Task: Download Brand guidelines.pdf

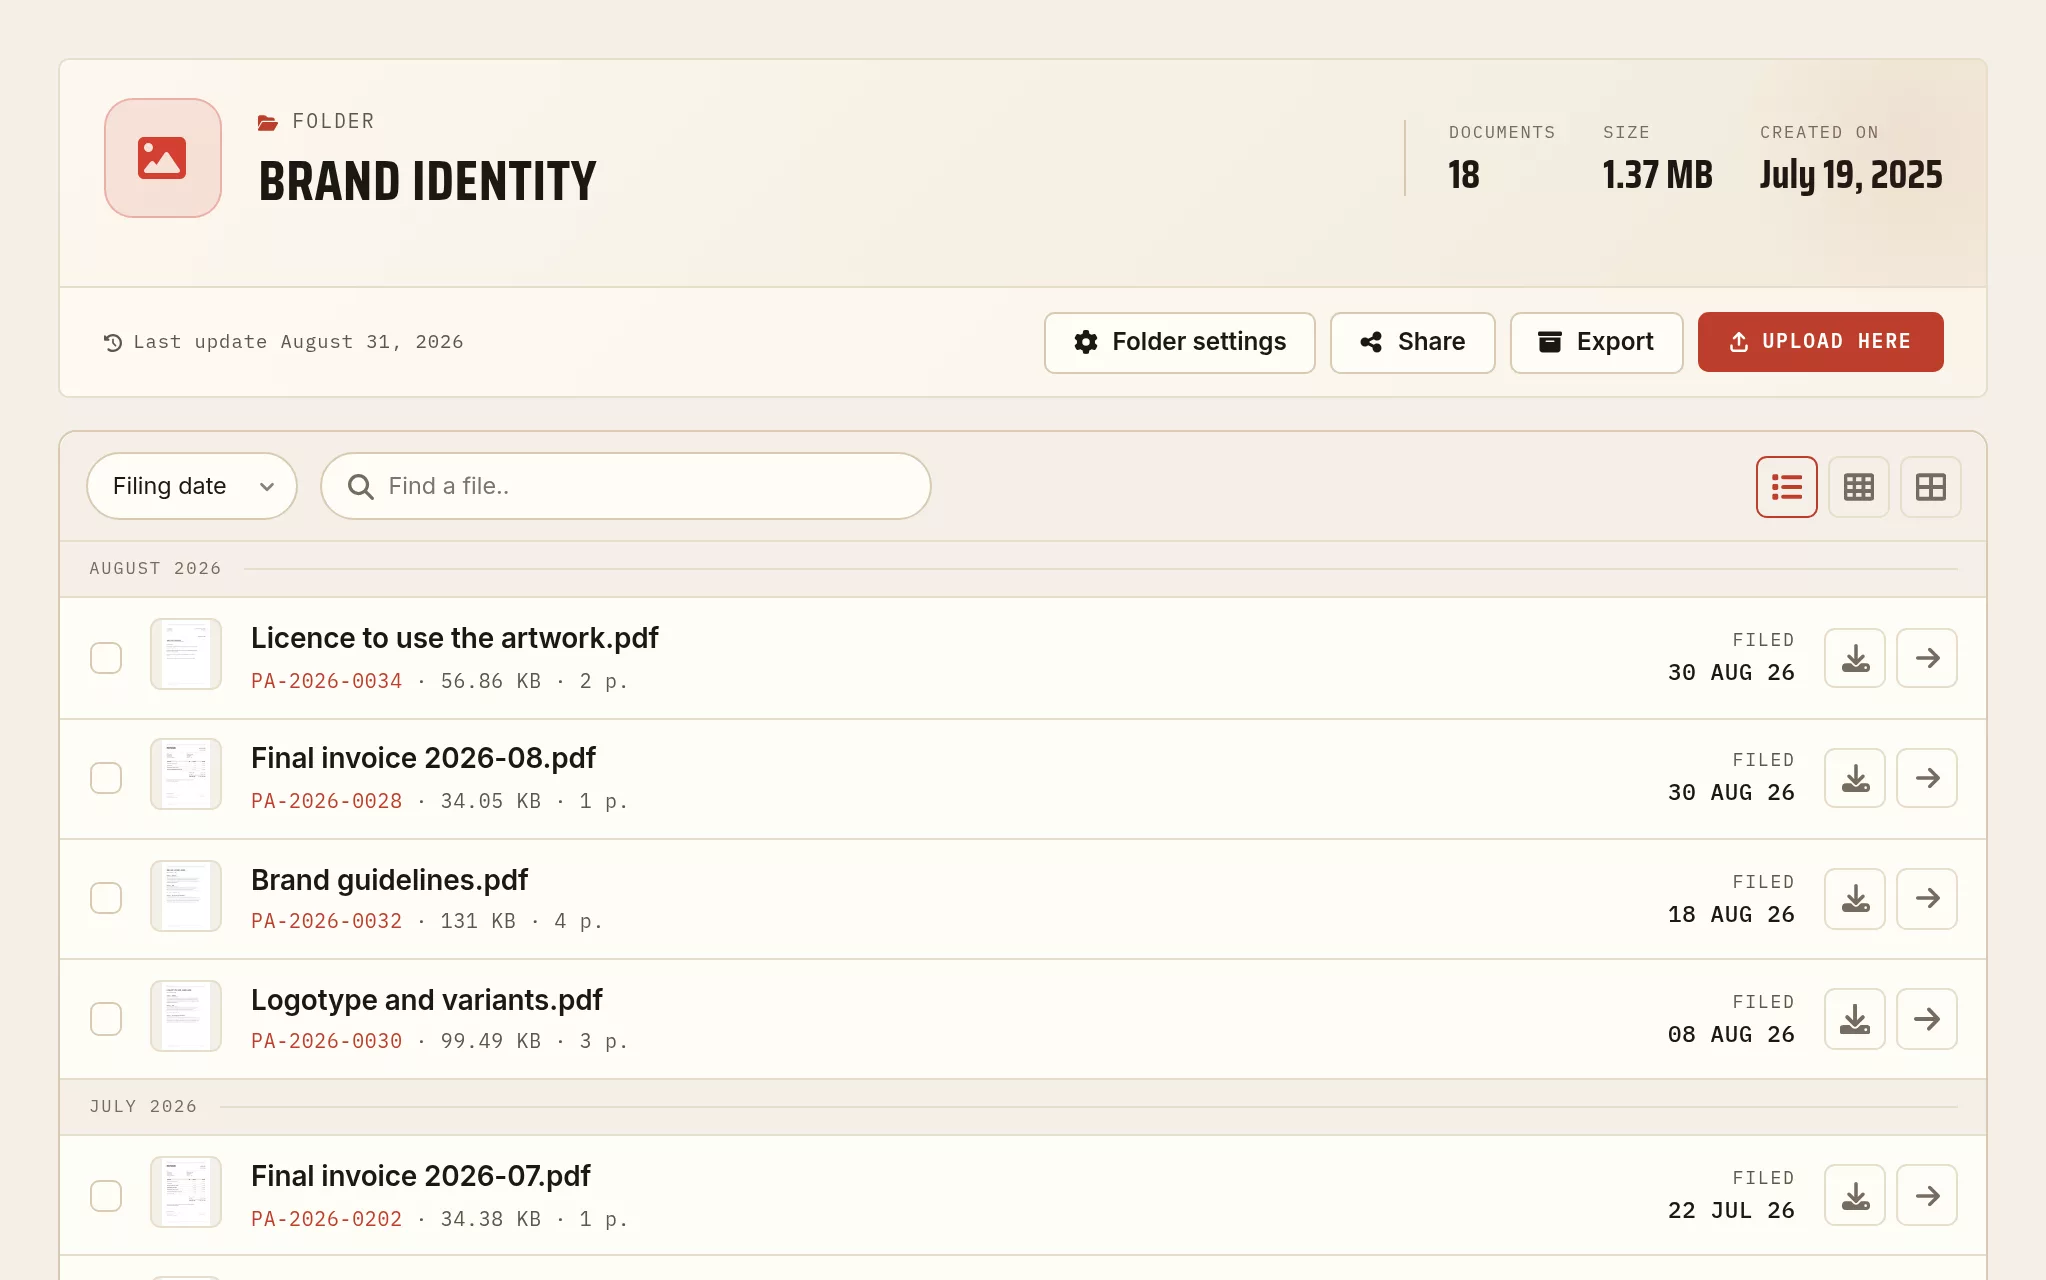Action: [x=1855, y=898]
